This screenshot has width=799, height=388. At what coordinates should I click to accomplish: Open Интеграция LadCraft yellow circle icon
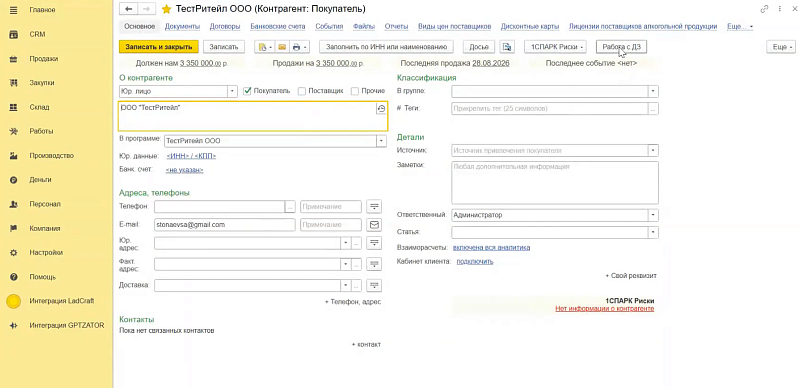(x=14, y=301)
